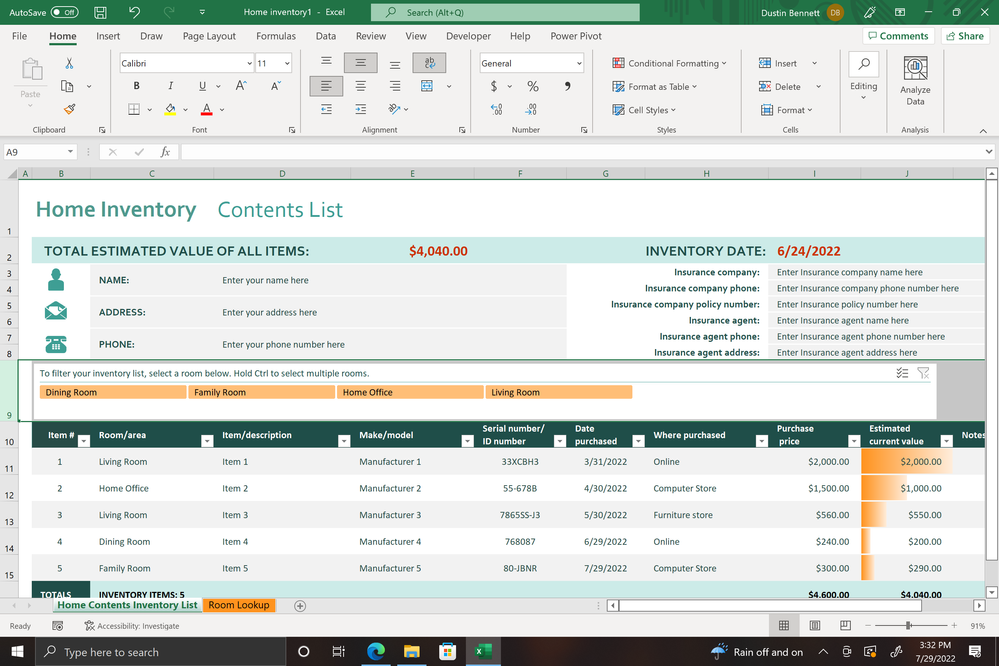Toggle Wrap Text in Alignment group
Screen dimensions: 999x666
coord(429,62)
